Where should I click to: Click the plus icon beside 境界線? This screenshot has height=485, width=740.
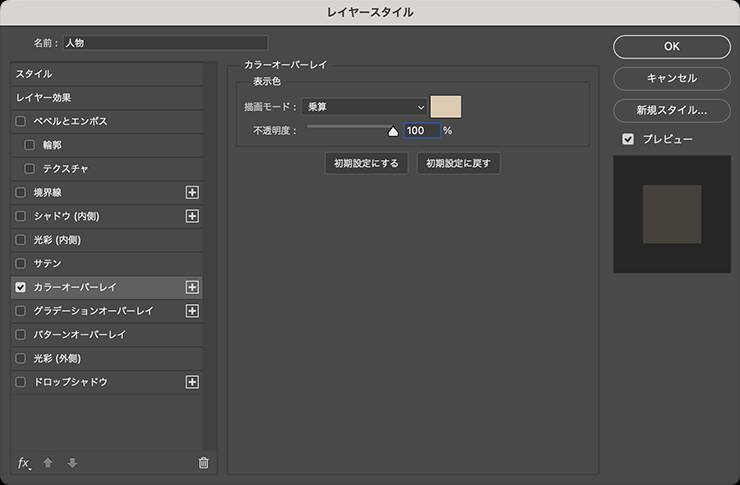coord(193,192)
